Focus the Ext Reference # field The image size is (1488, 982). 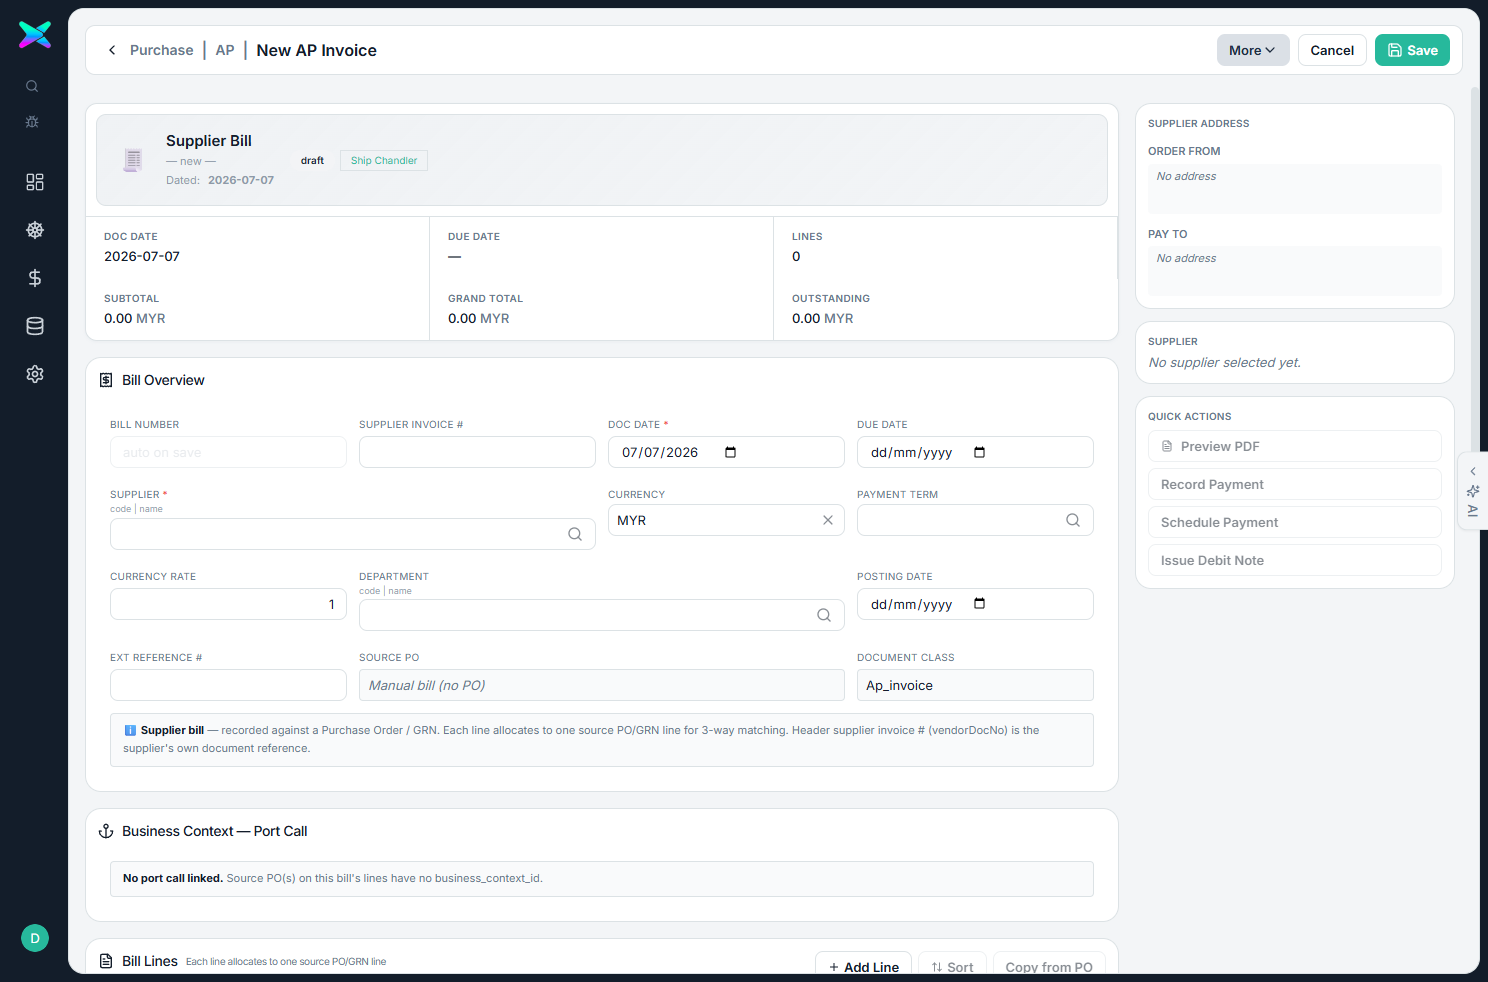tap(228, 685)
